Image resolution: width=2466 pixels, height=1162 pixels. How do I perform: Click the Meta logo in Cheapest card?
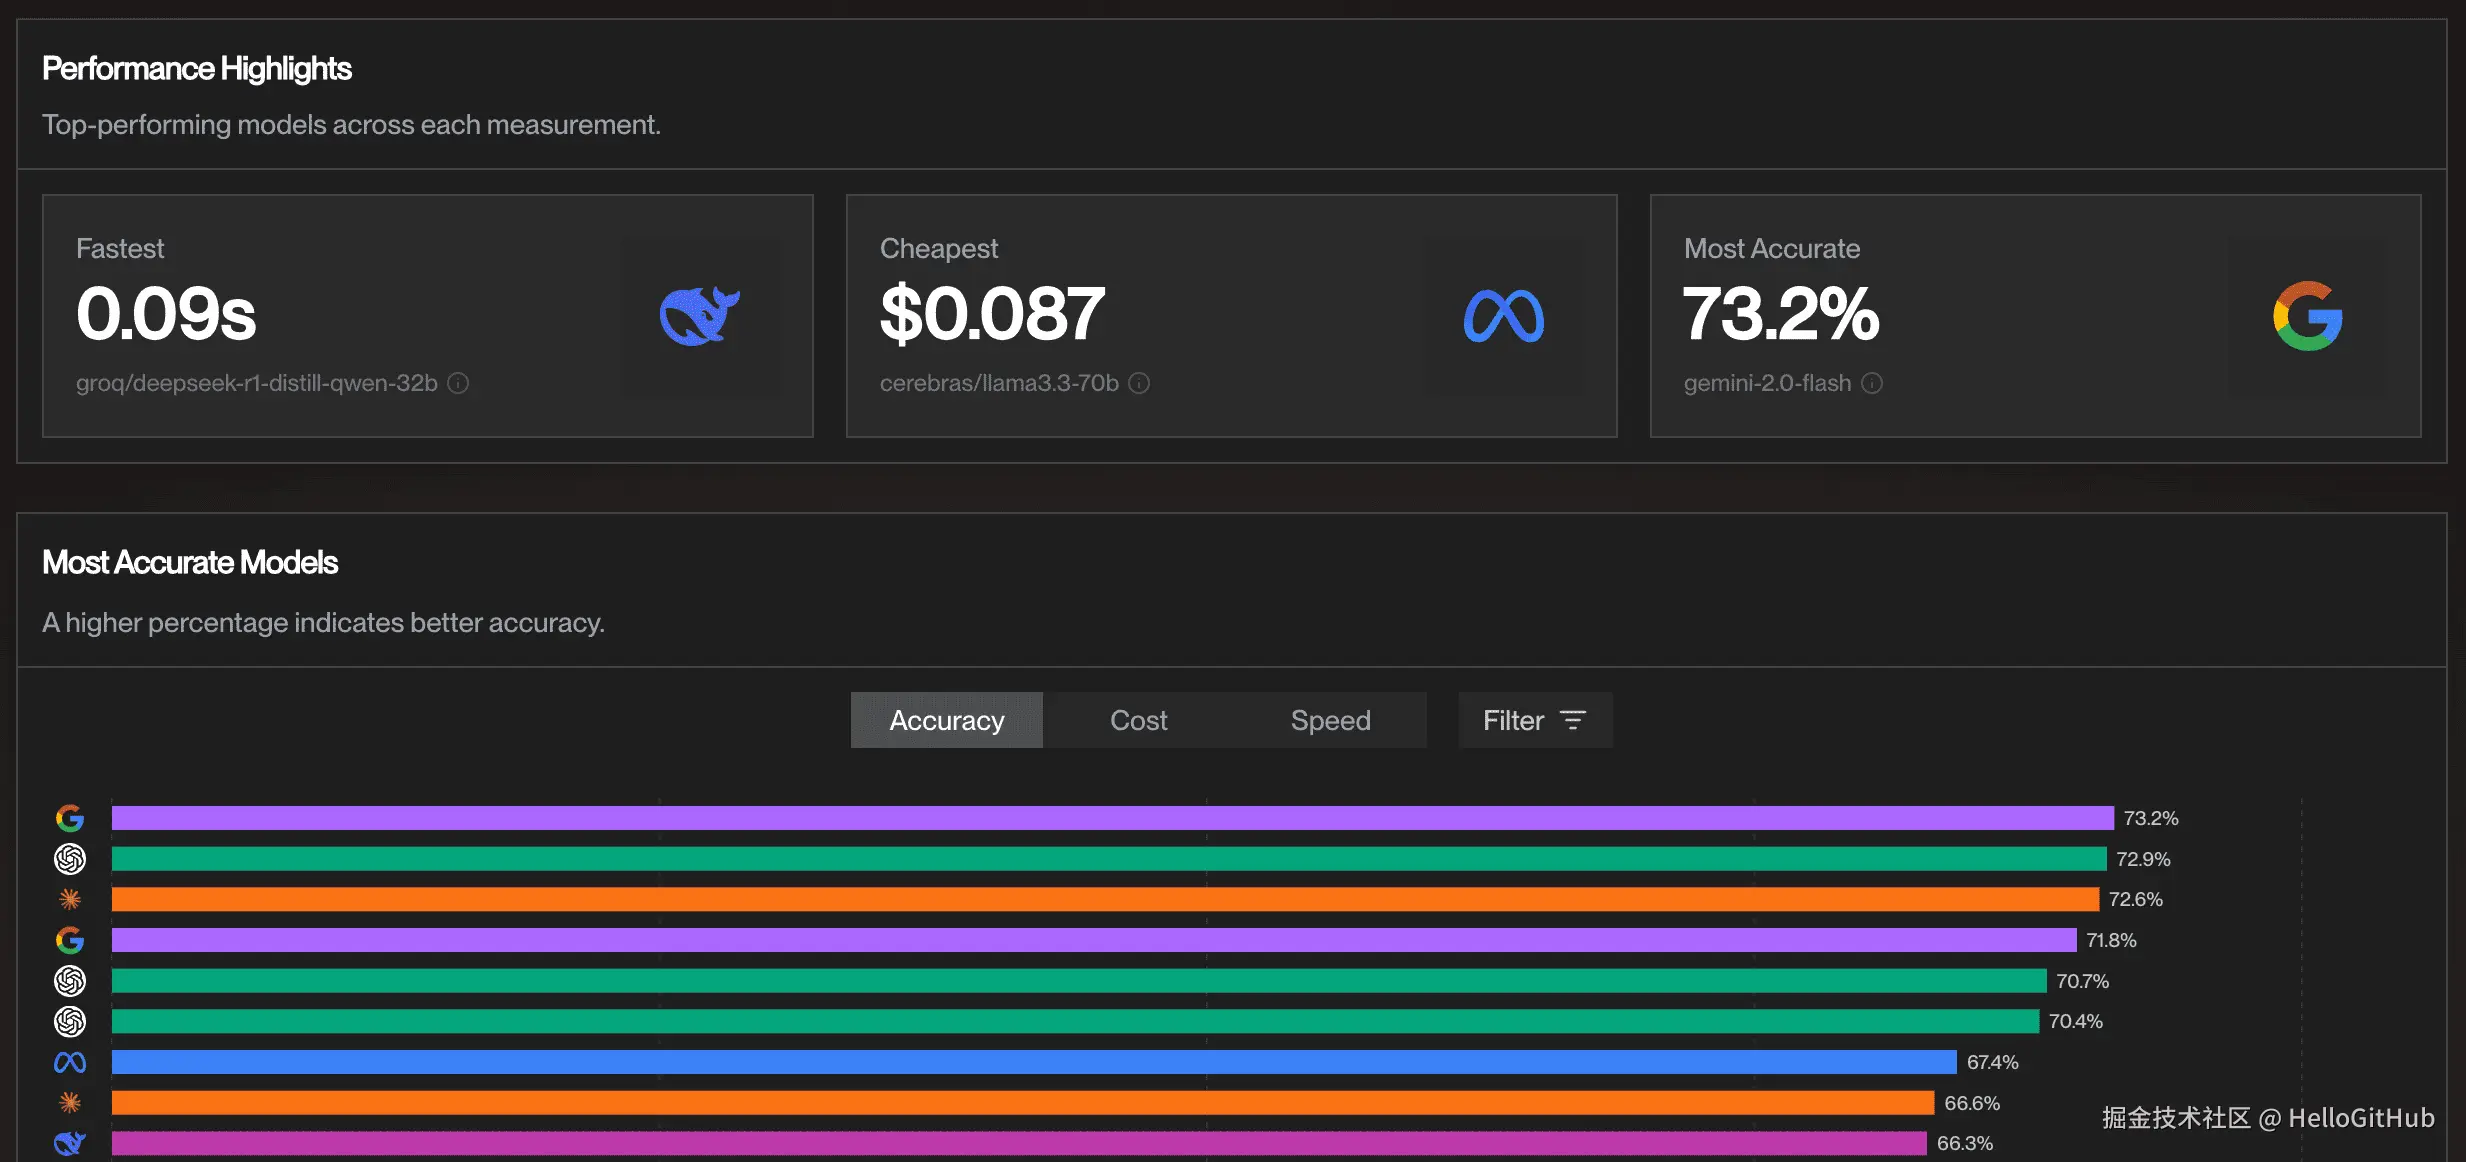pyautogui.click(x=1503, y=316)
